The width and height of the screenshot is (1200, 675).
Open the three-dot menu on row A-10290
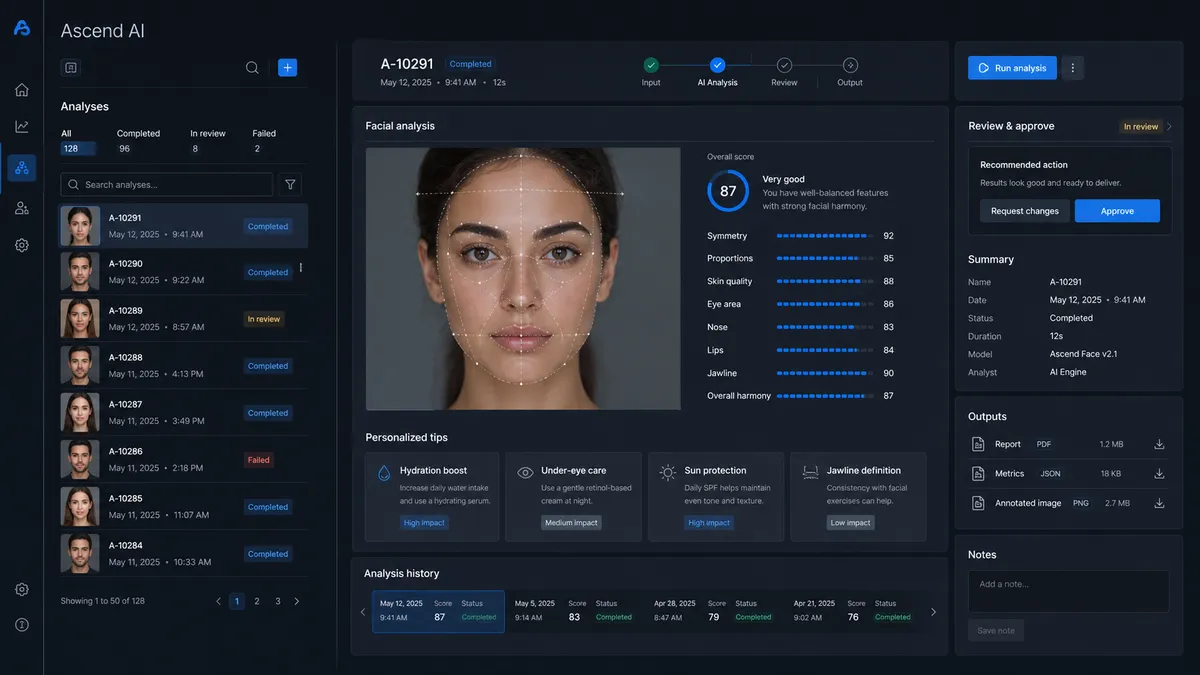coord(301,267)
